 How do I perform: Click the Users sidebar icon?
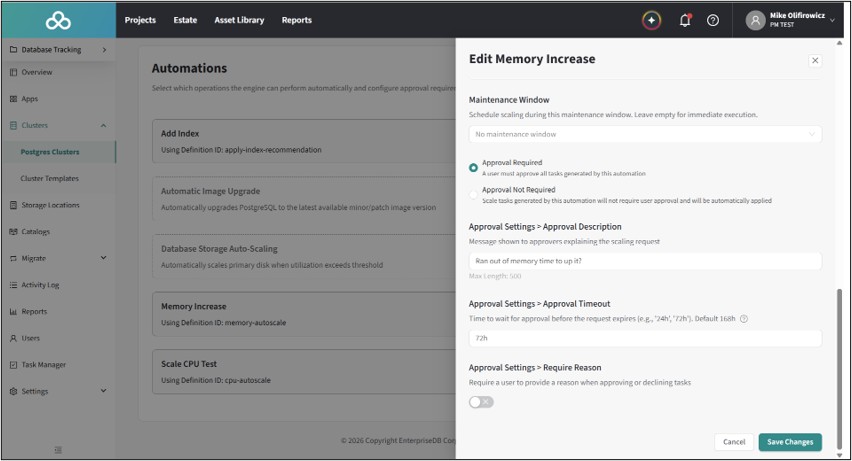pyautogui.click(x=14, y=338)
